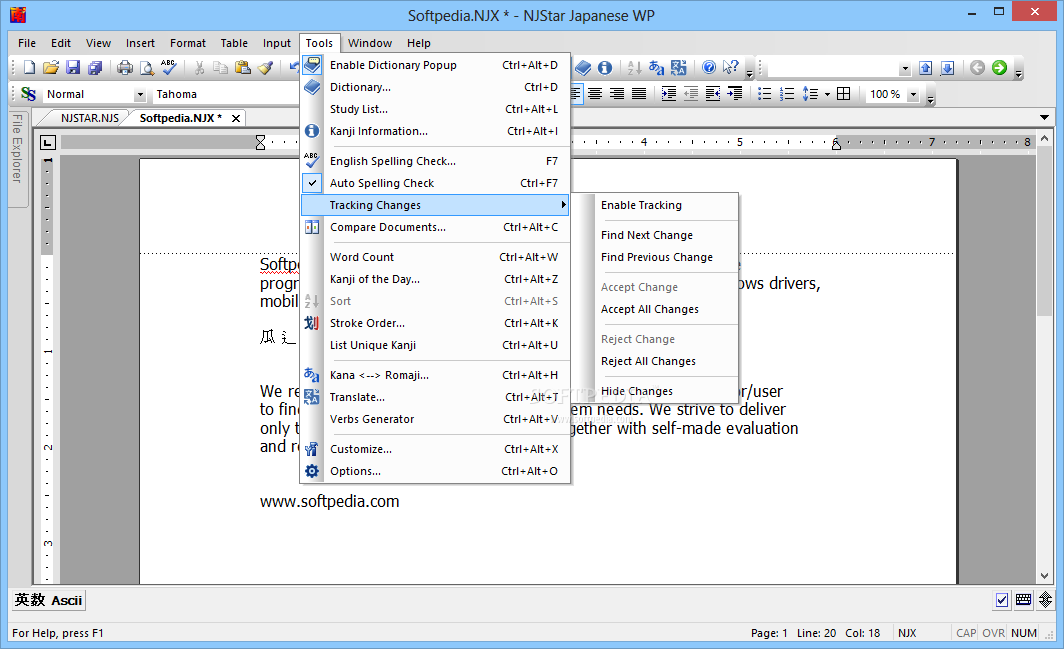Click the context help pointer icon
The image size is (1064, 649).
tap(731, 67)
